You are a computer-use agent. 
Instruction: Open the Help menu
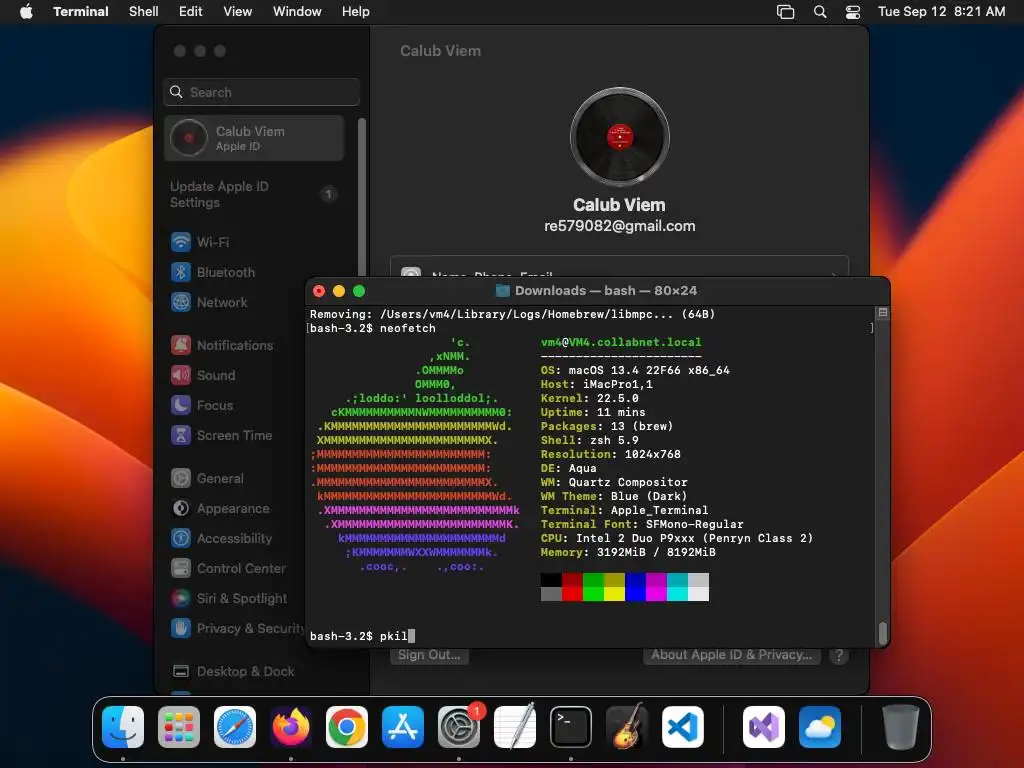click(x=356, y=11)
